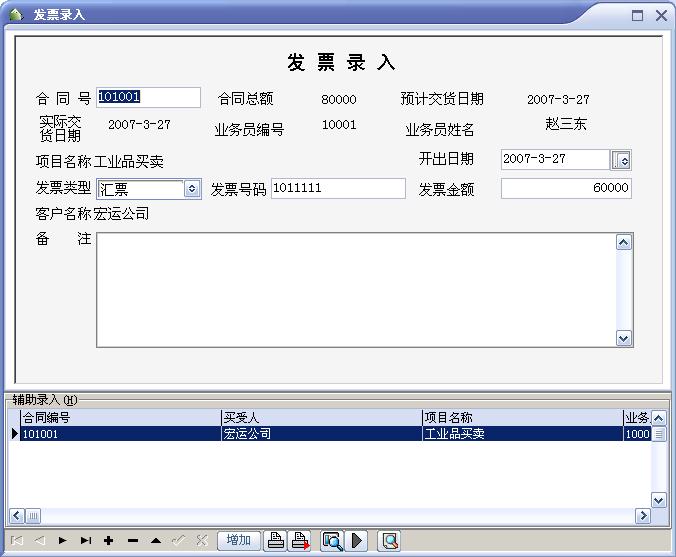Cancel edit with X navigator icon
Viewport: 676px width, 557px height.
pyautogui.click(x=202, y=540)
